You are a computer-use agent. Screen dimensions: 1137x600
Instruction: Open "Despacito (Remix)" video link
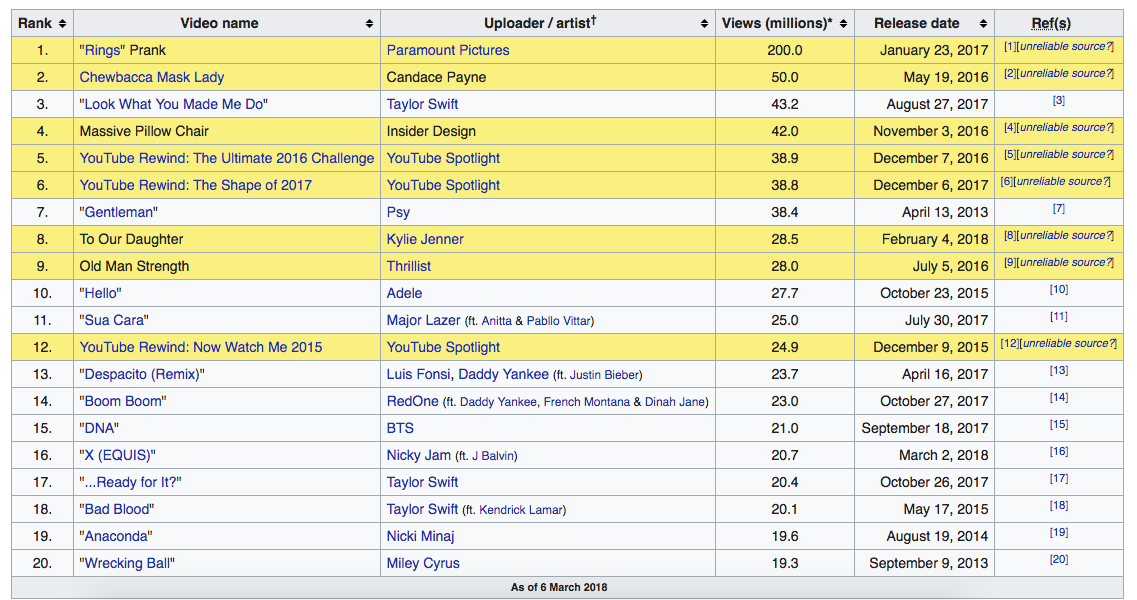[x=142, y=374]
